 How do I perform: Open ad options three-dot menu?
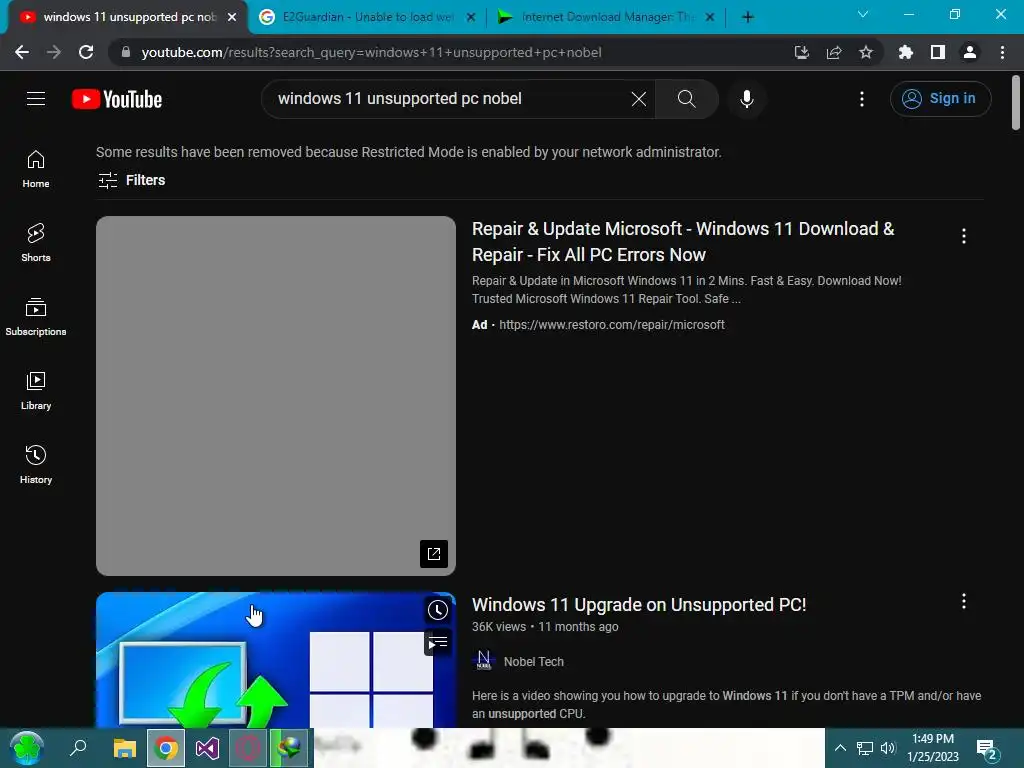coord(964,236)
